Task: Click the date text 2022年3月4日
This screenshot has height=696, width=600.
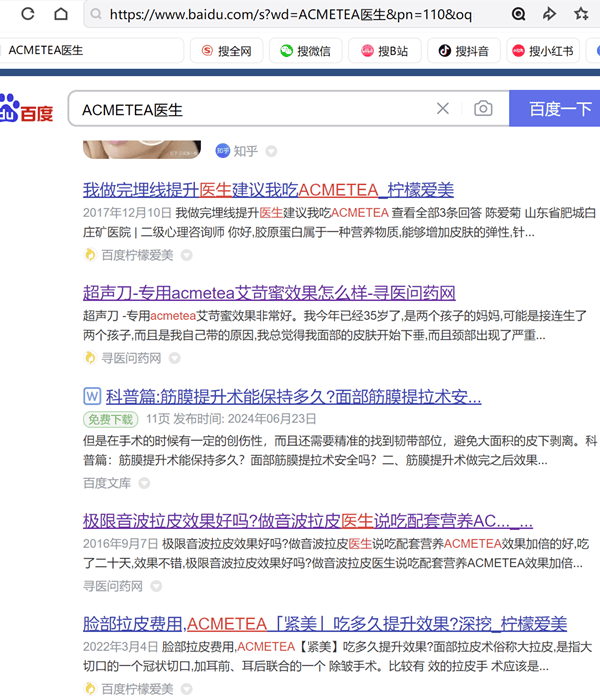Action: (120, 647)
